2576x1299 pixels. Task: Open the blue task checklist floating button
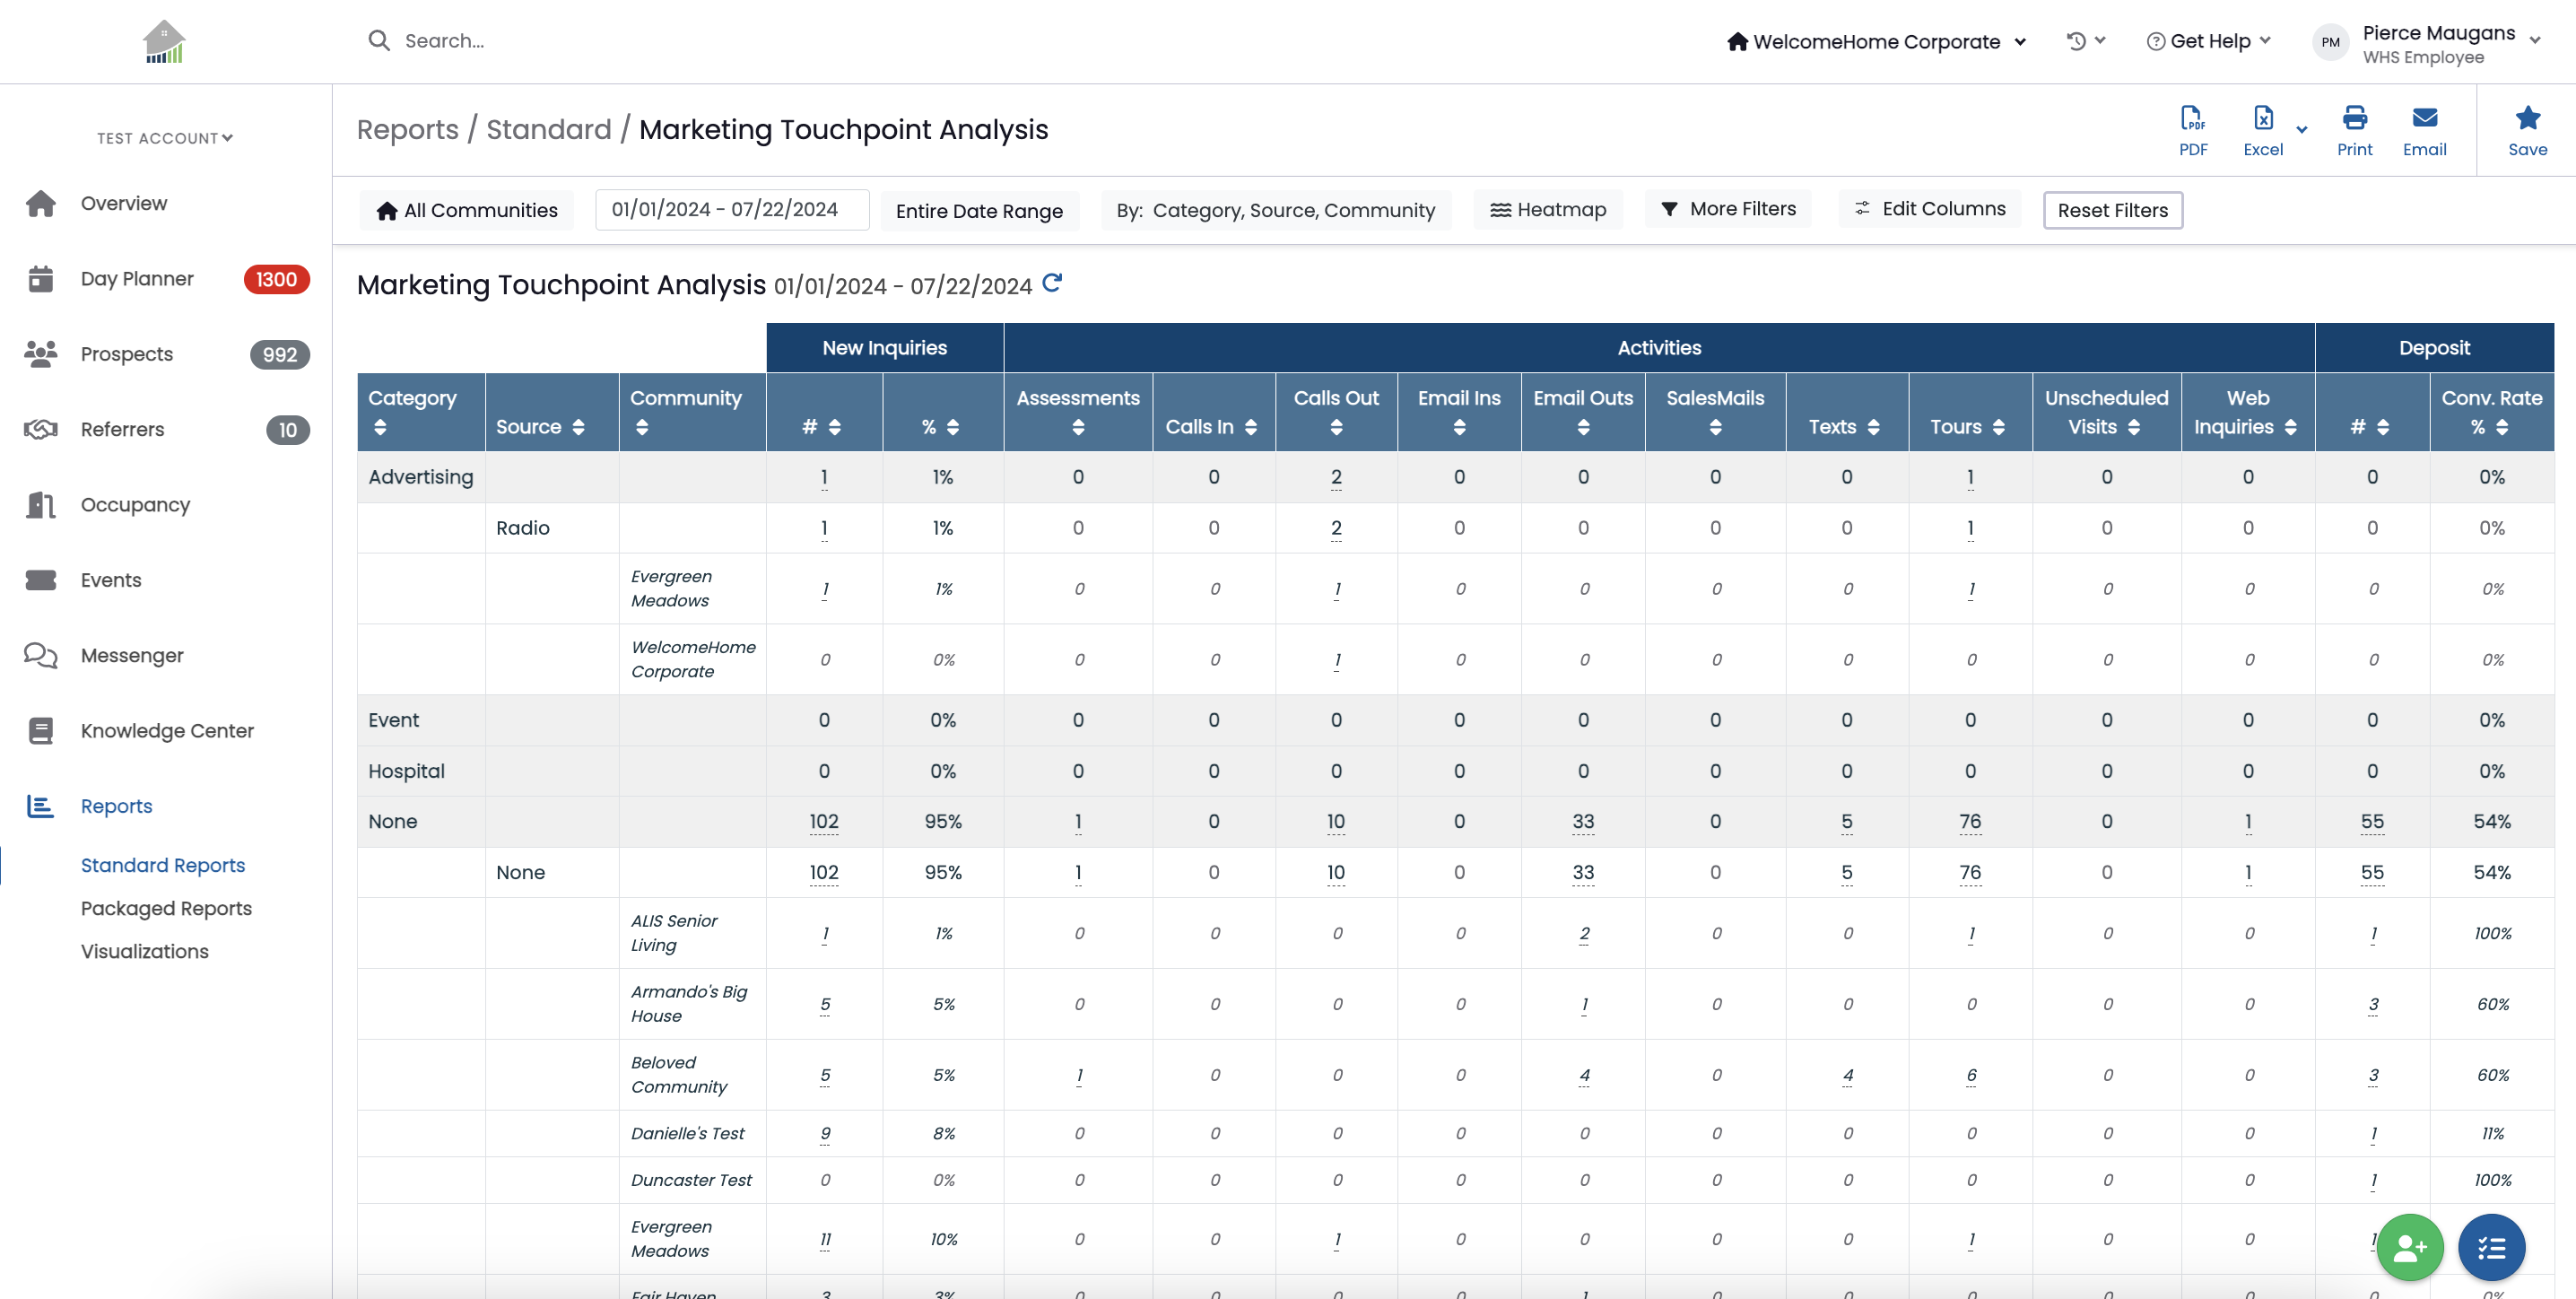point(2491,1246)
